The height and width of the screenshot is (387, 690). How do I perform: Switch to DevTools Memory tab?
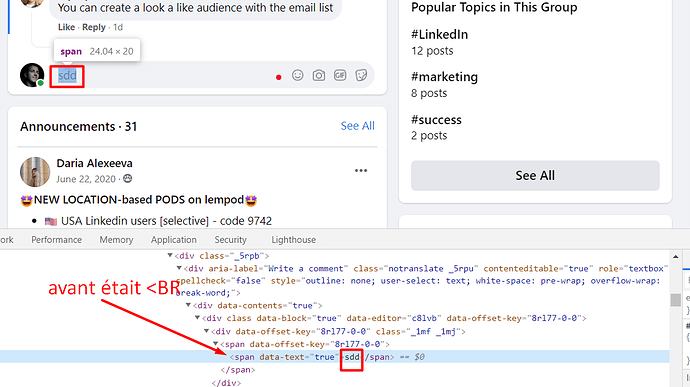click(x=116, y=240)
